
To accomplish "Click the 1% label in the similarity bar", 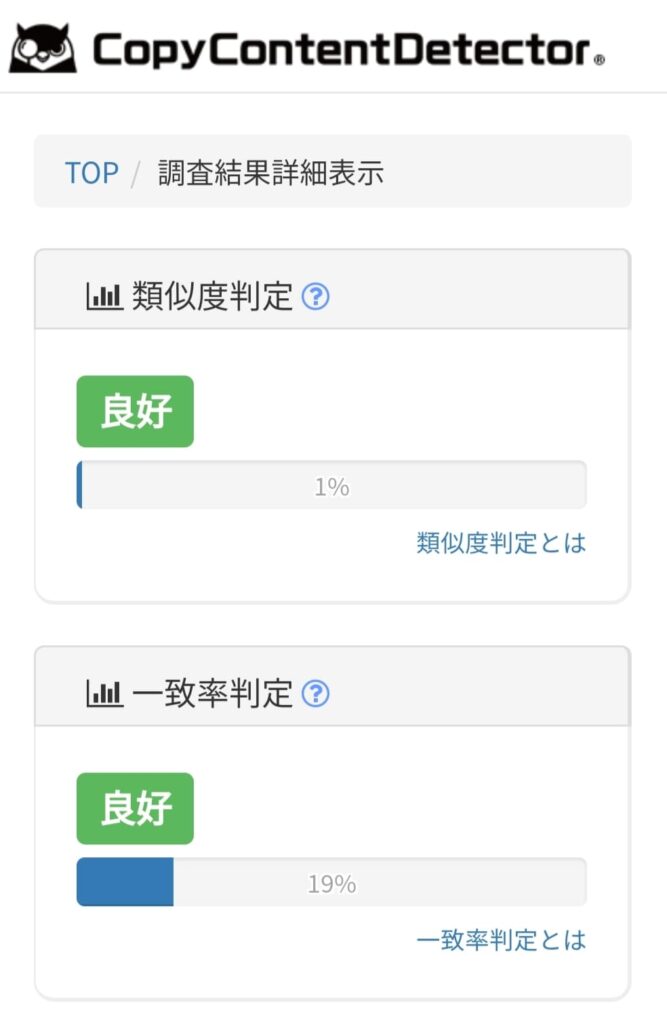I will [332, 487].
